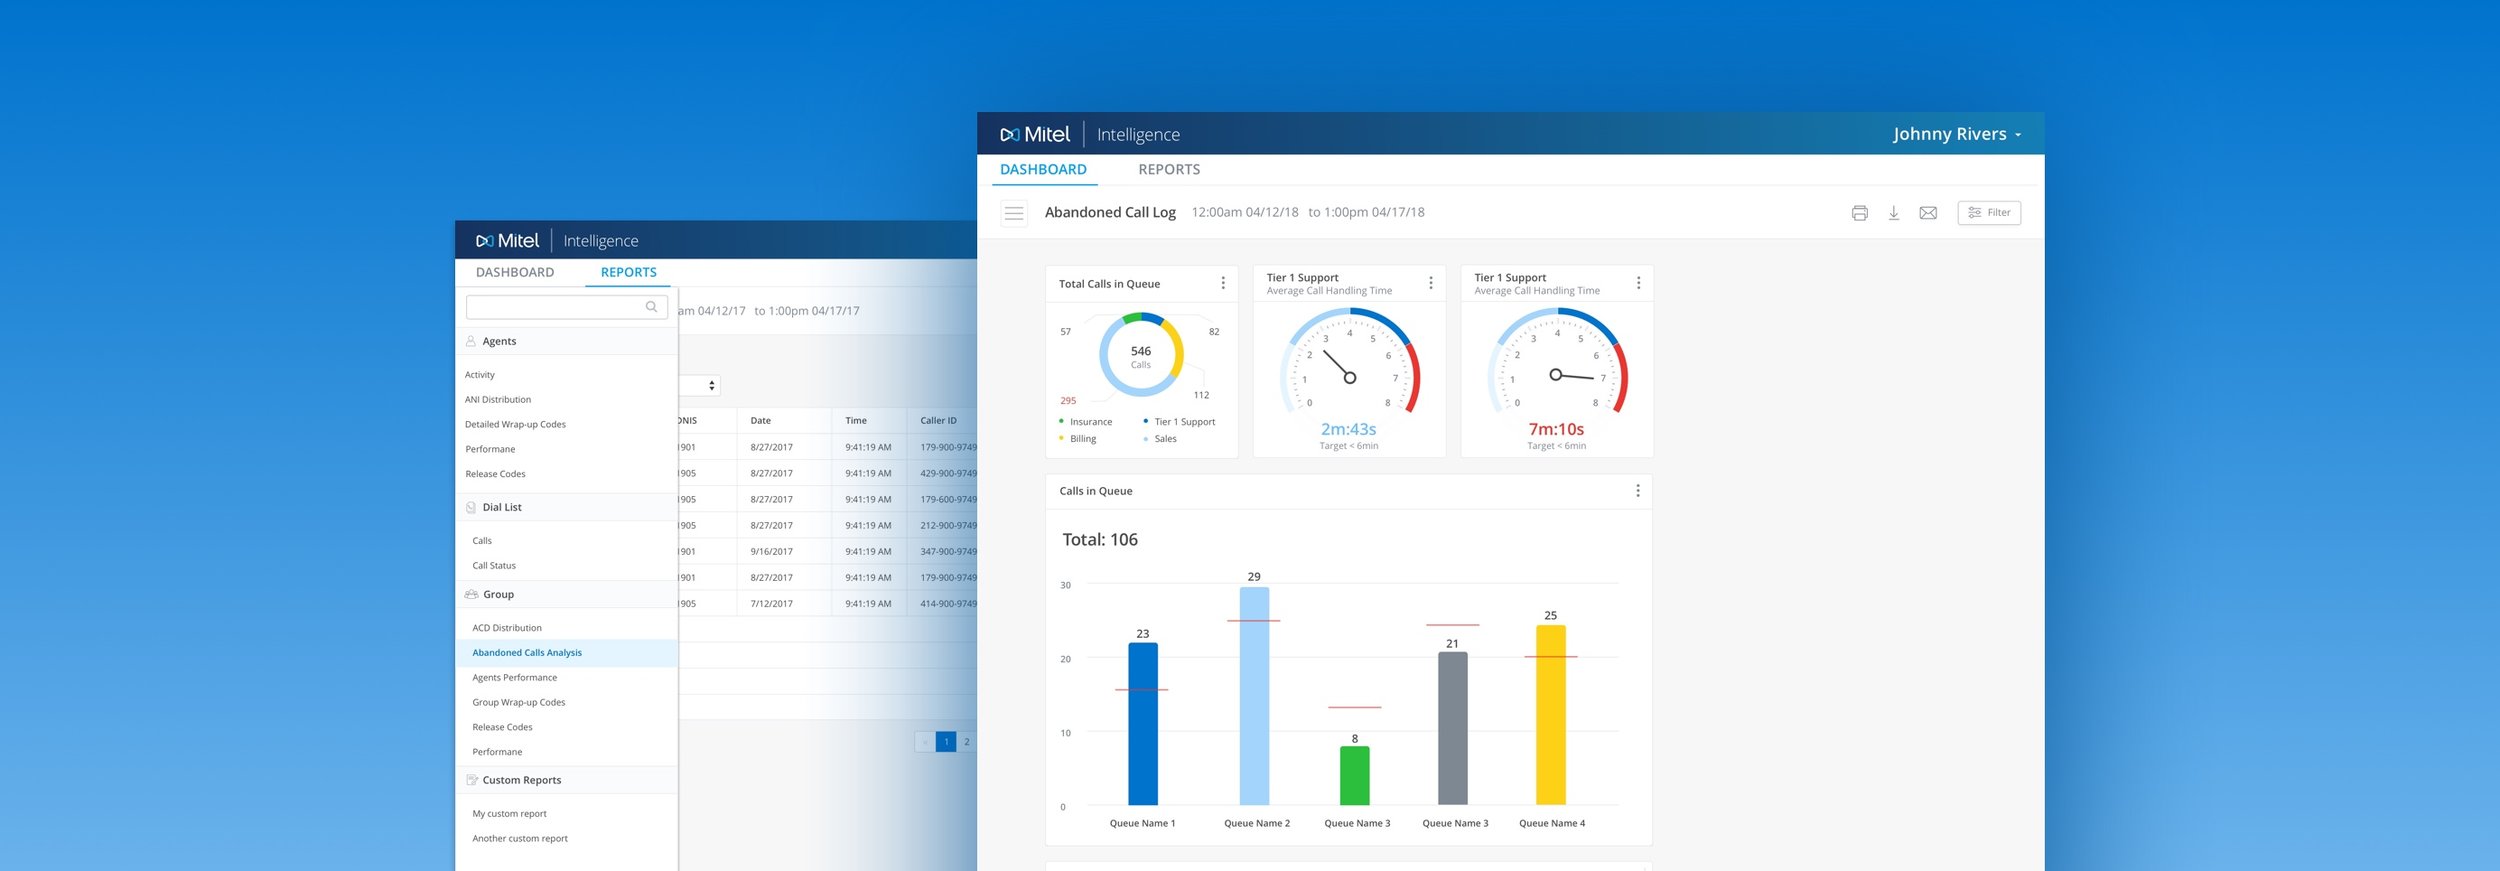Sort table by Time column header
The image size is (2500, 871).
pos(856,421)
